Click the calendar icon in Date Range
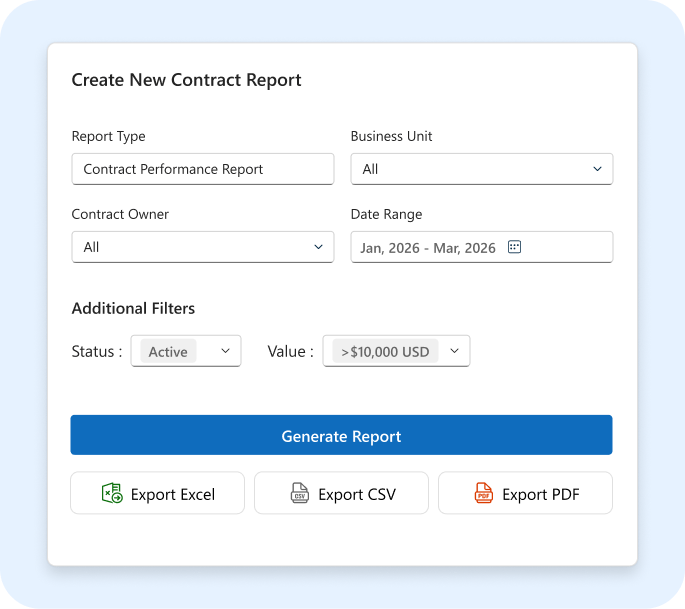Screen dimensions: 685x609 [x=514, y=247]
